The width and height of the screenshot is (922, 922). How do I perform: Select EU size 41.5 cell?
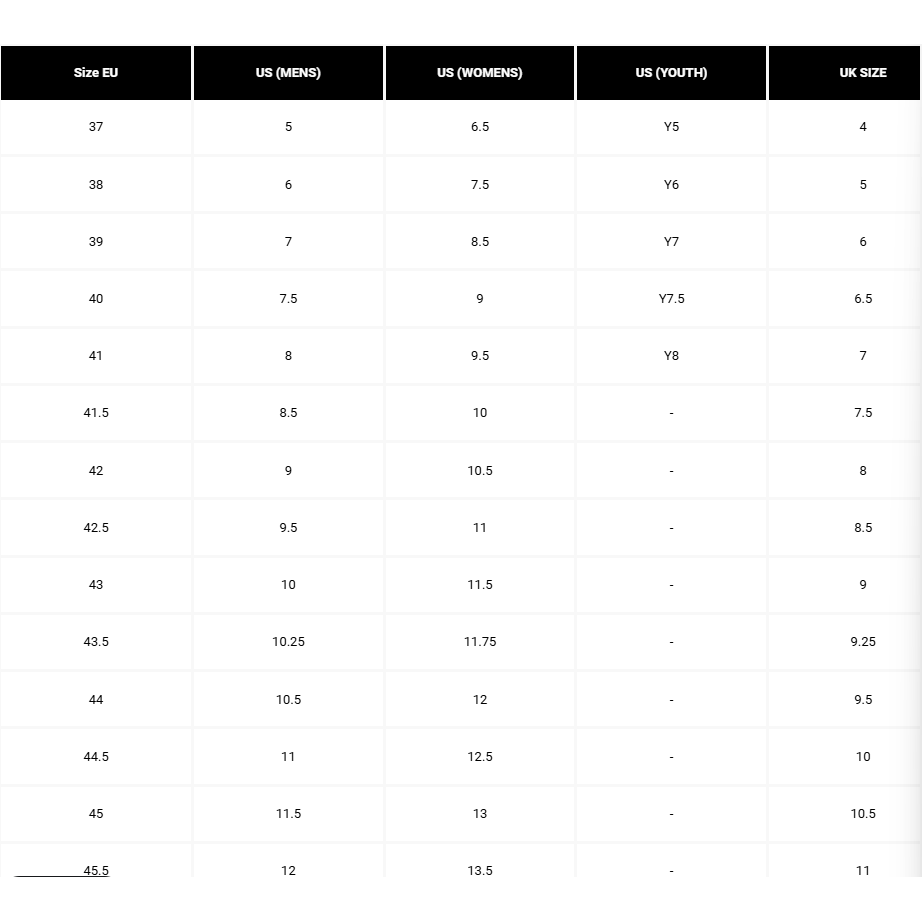point(96,413)
